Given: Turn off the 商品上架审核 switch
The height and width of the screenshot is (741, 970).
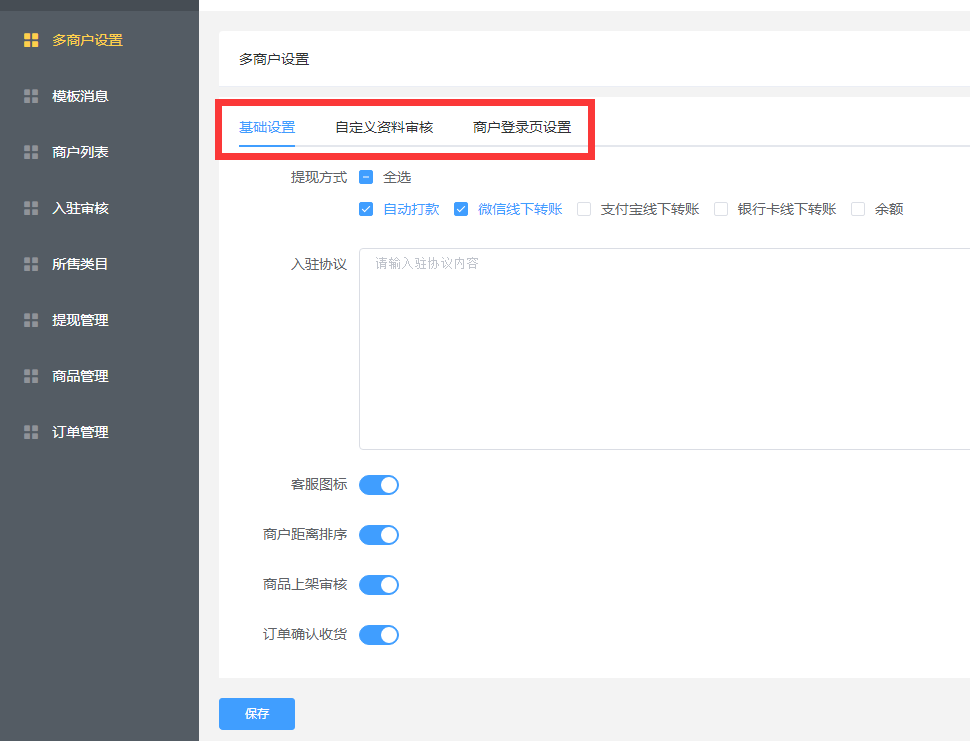Looking at the screenshot, I should [x=379, y=585].
